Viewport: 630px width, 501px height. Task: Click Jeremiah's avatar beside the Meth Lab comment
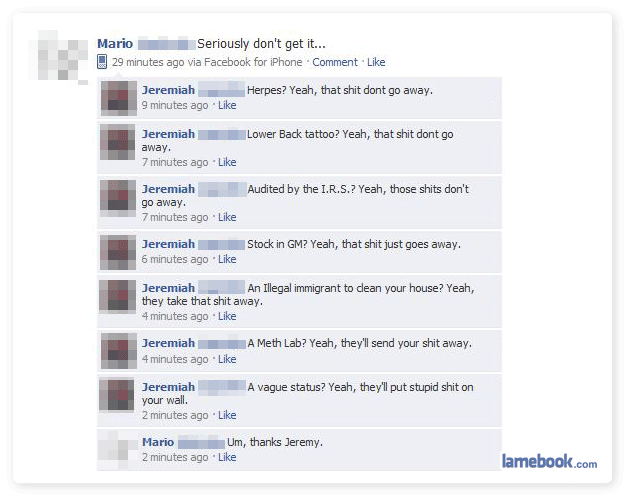coord(119,351)
